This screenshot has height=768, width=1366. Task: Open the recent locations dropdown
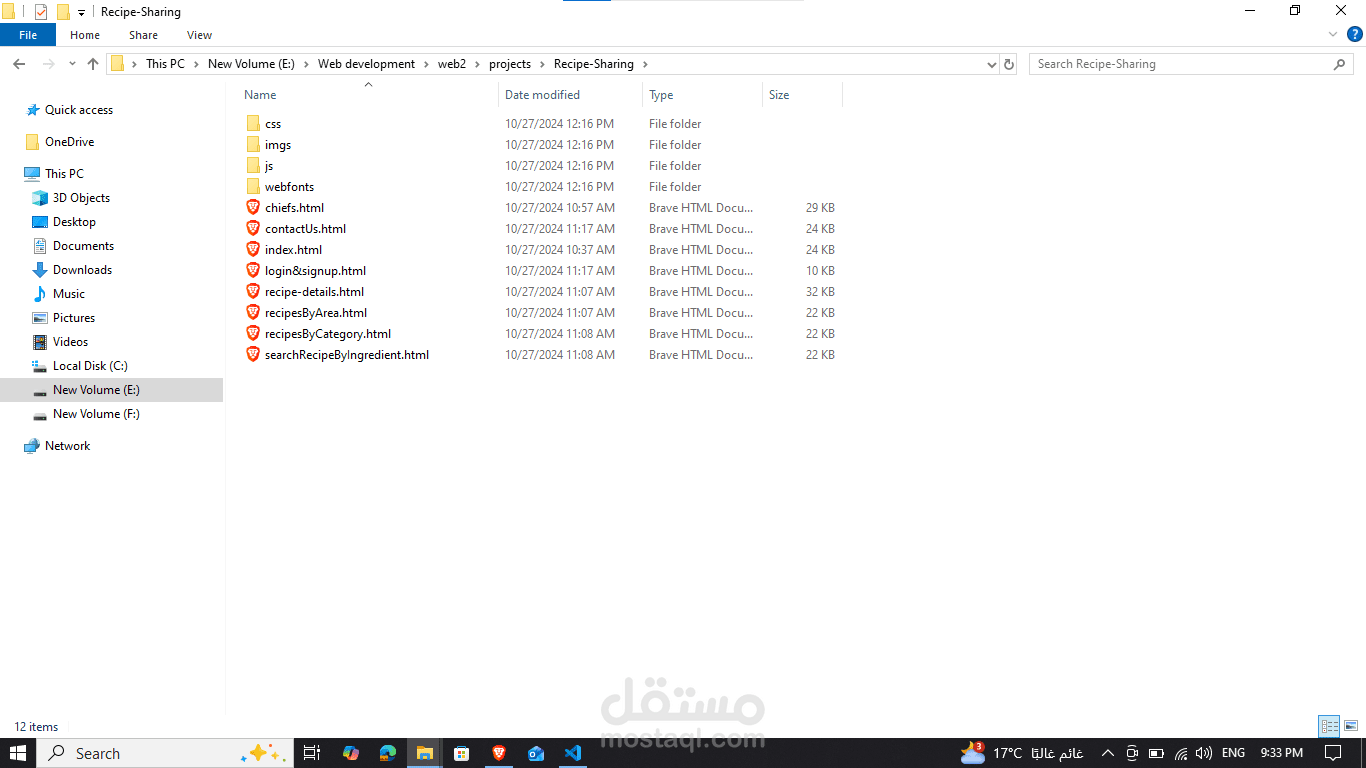click(x=72, y=64)
